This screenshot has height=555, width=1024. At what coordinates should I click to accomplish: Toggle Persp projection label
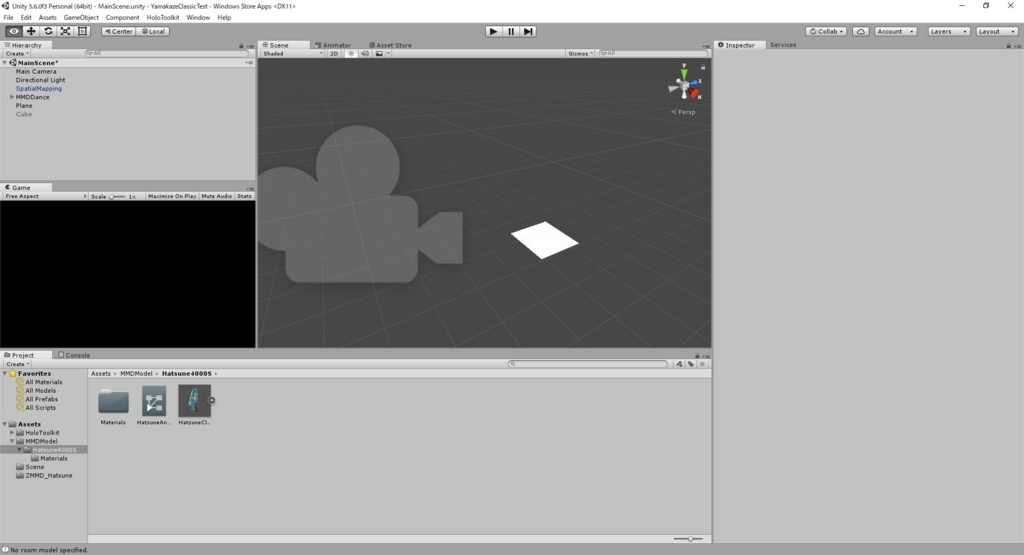point(683,112)
